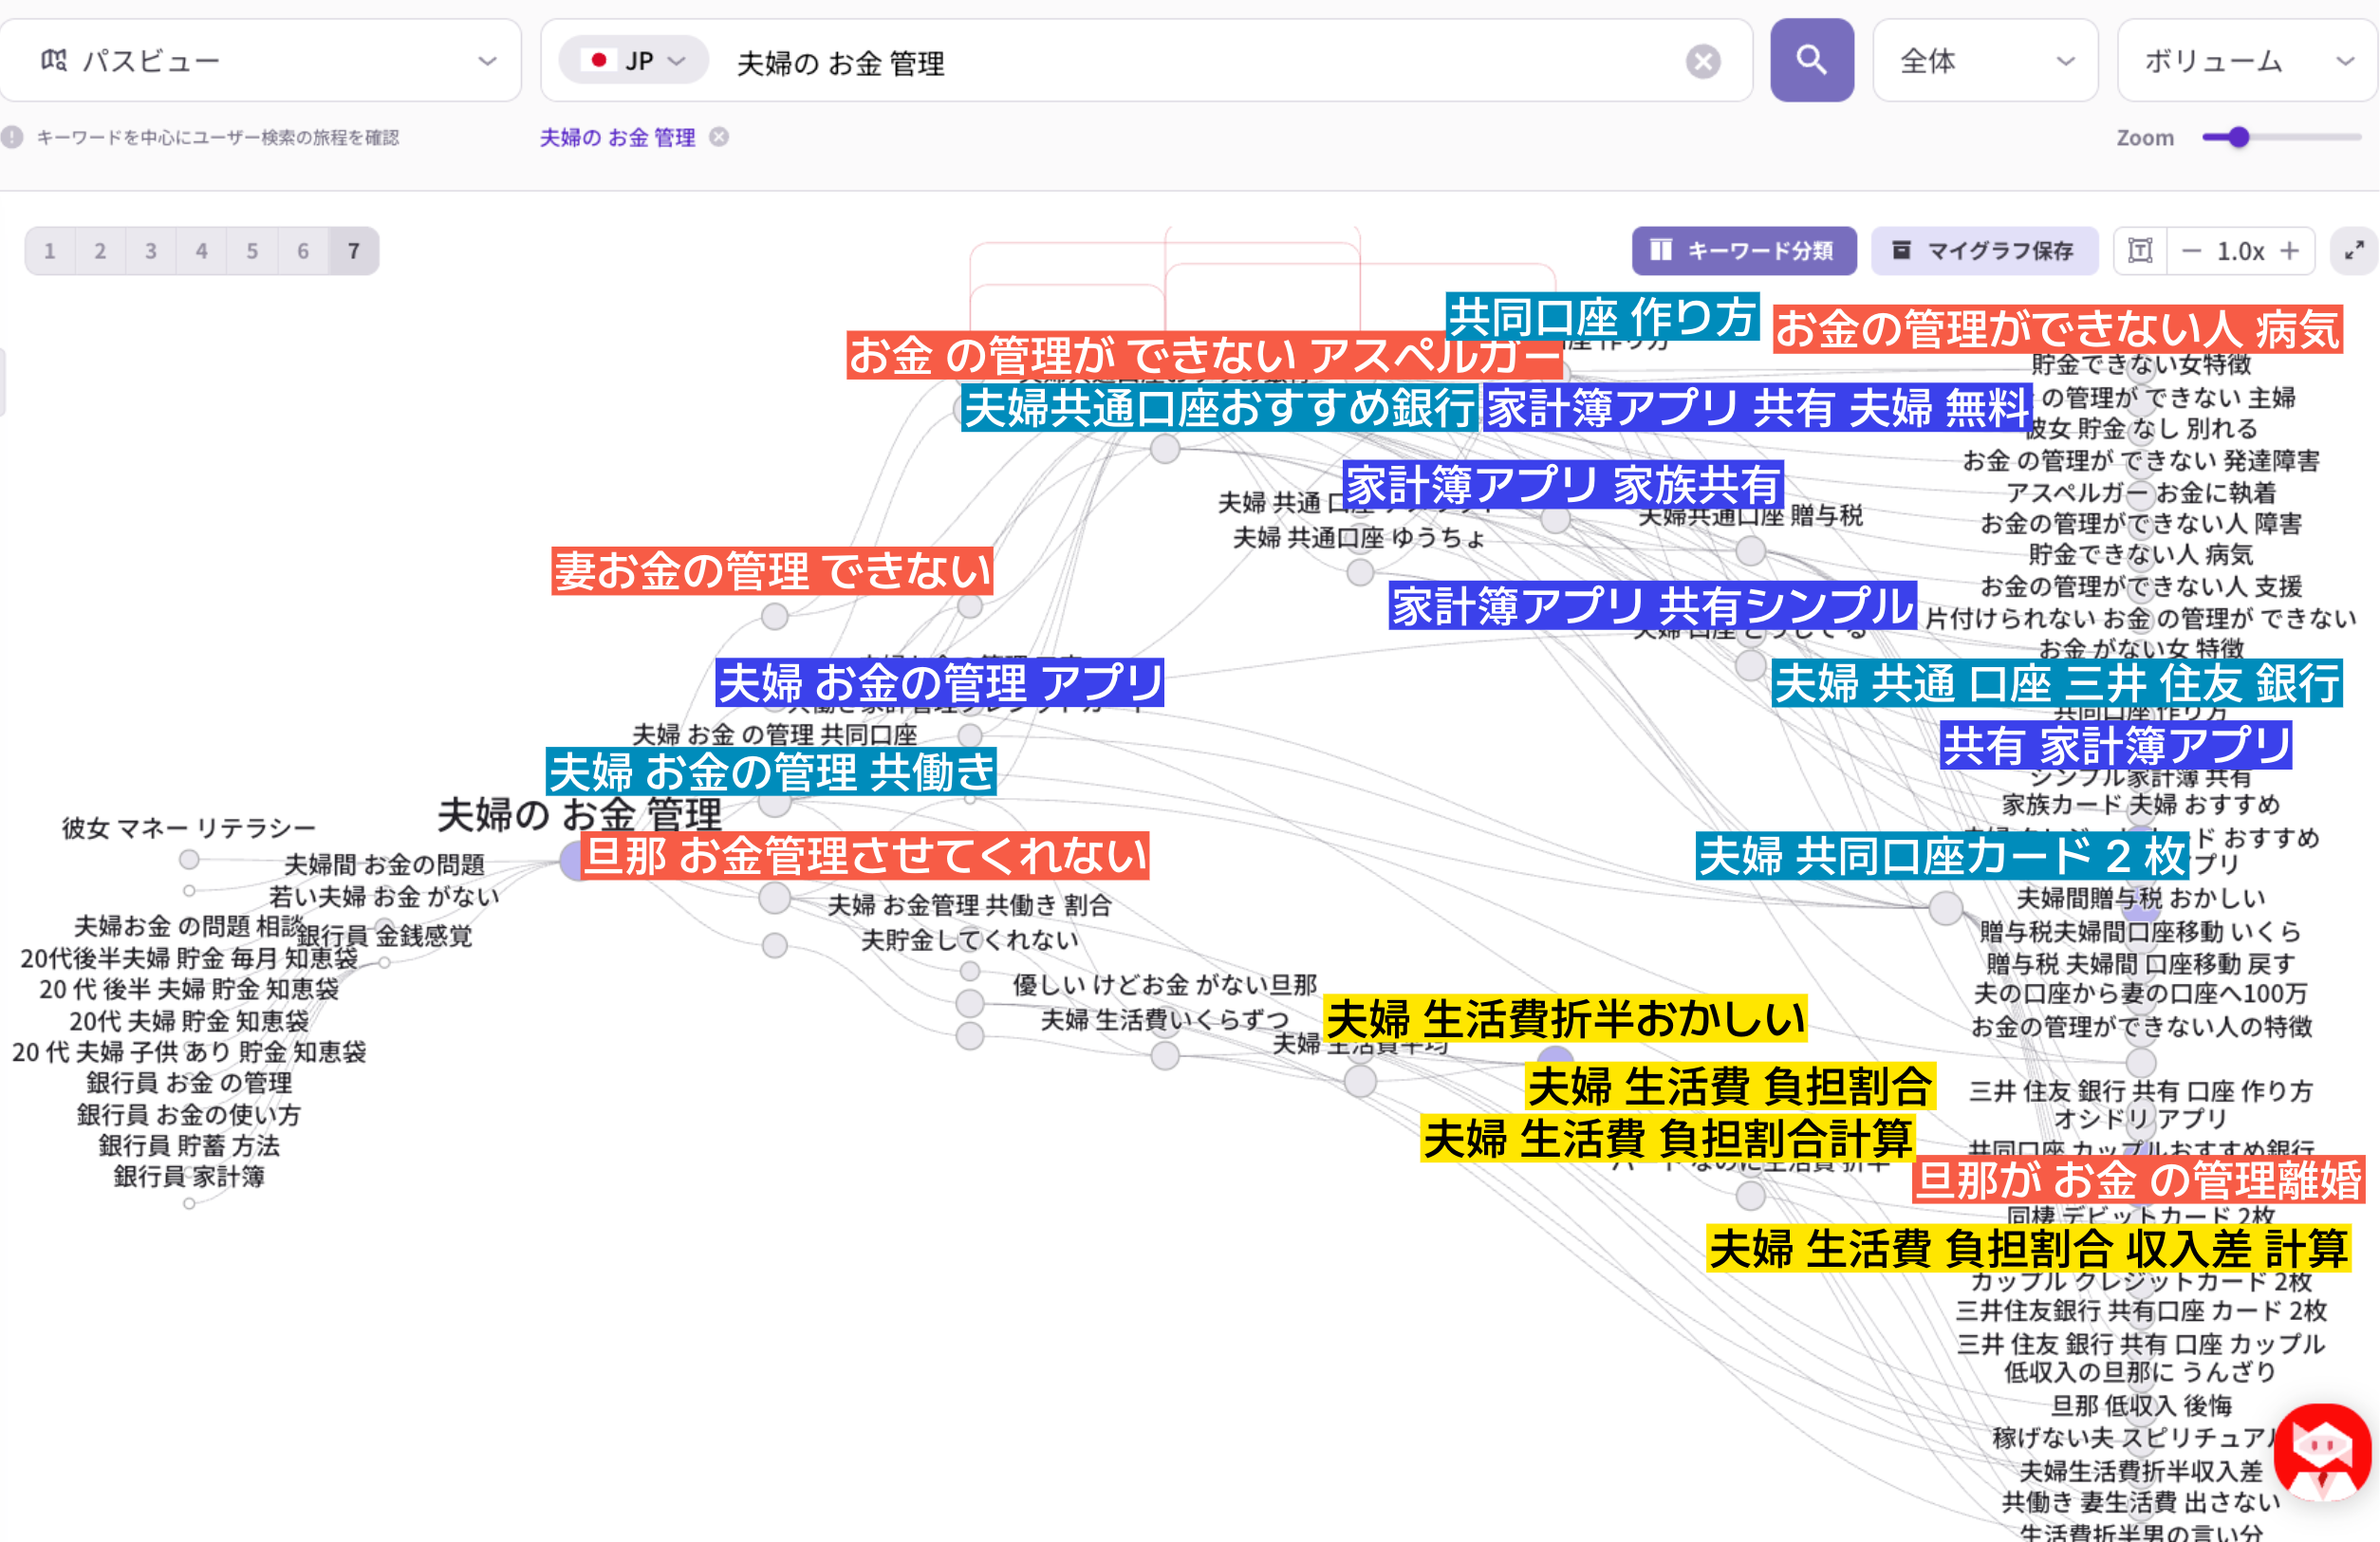Viewport: 2380px width, 1542px height.
Task: Click the 妻お金の管理 できない keyword
Action: [772, 570]
